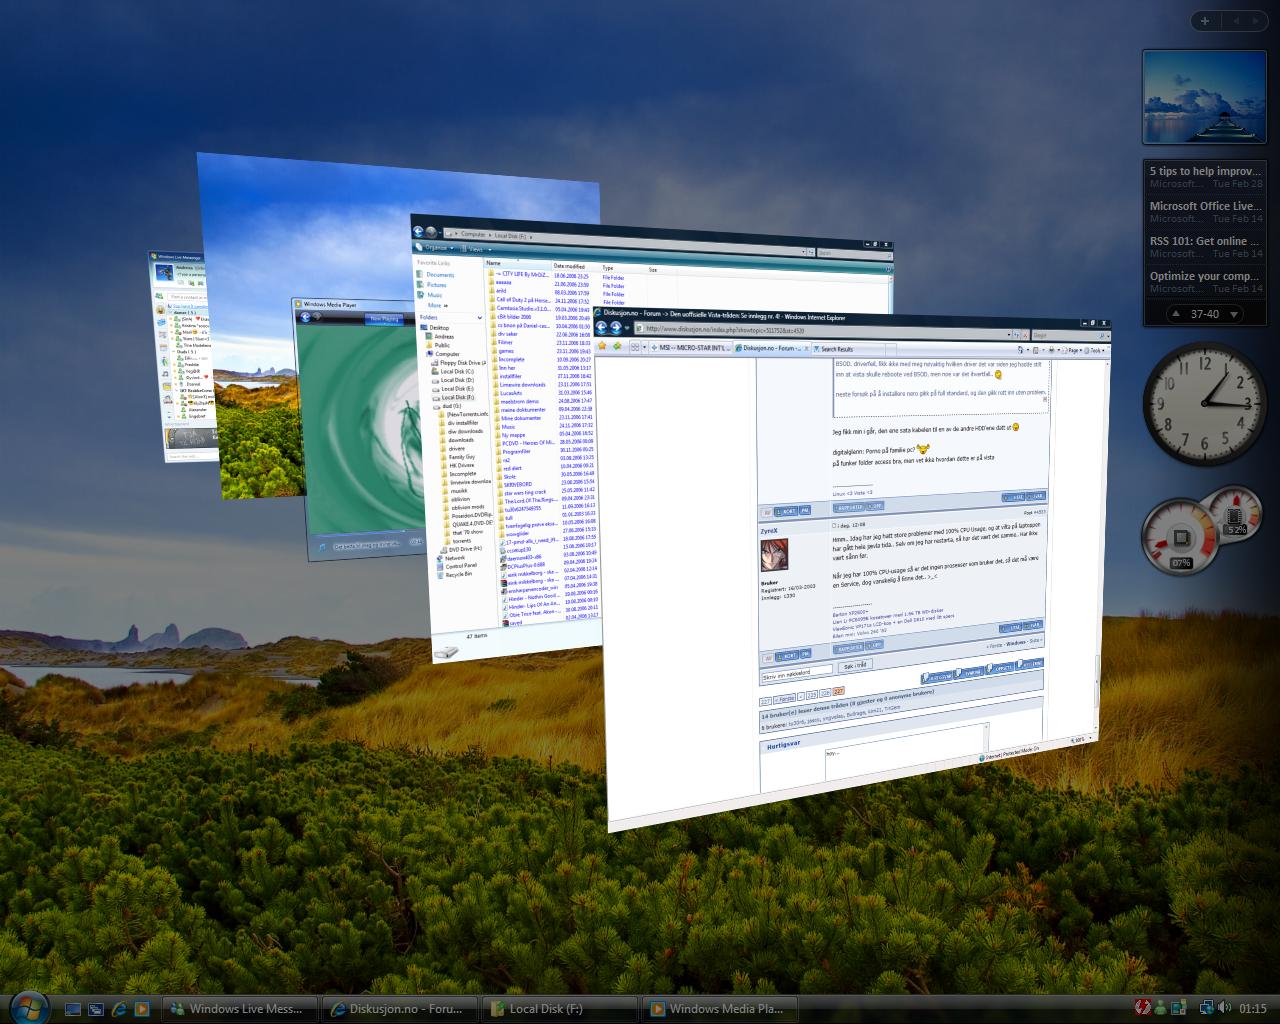Viewport: 1280px width, 1024px height.
Task: Click the taskbar clock showing 01:15
Action: click(1253, 1009)
